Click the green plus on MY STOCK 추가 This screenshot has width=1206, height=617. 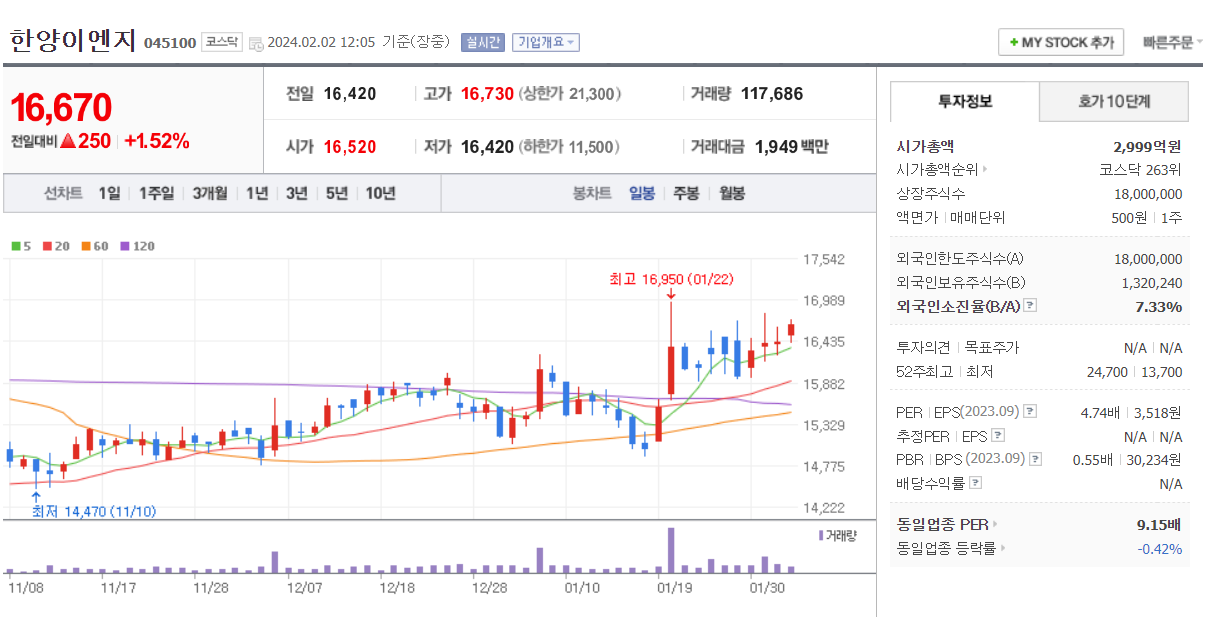[x=1014, y=43]
